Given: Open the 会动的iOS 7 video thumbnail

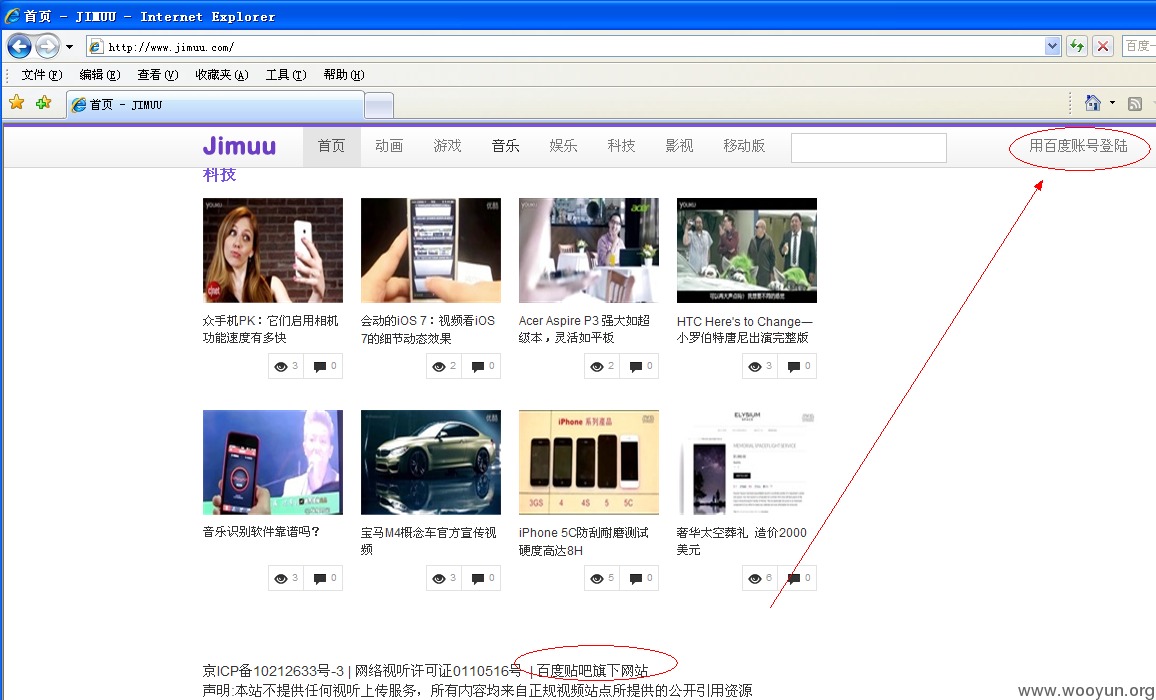Looking at the screenshot, I should [431, 250].
